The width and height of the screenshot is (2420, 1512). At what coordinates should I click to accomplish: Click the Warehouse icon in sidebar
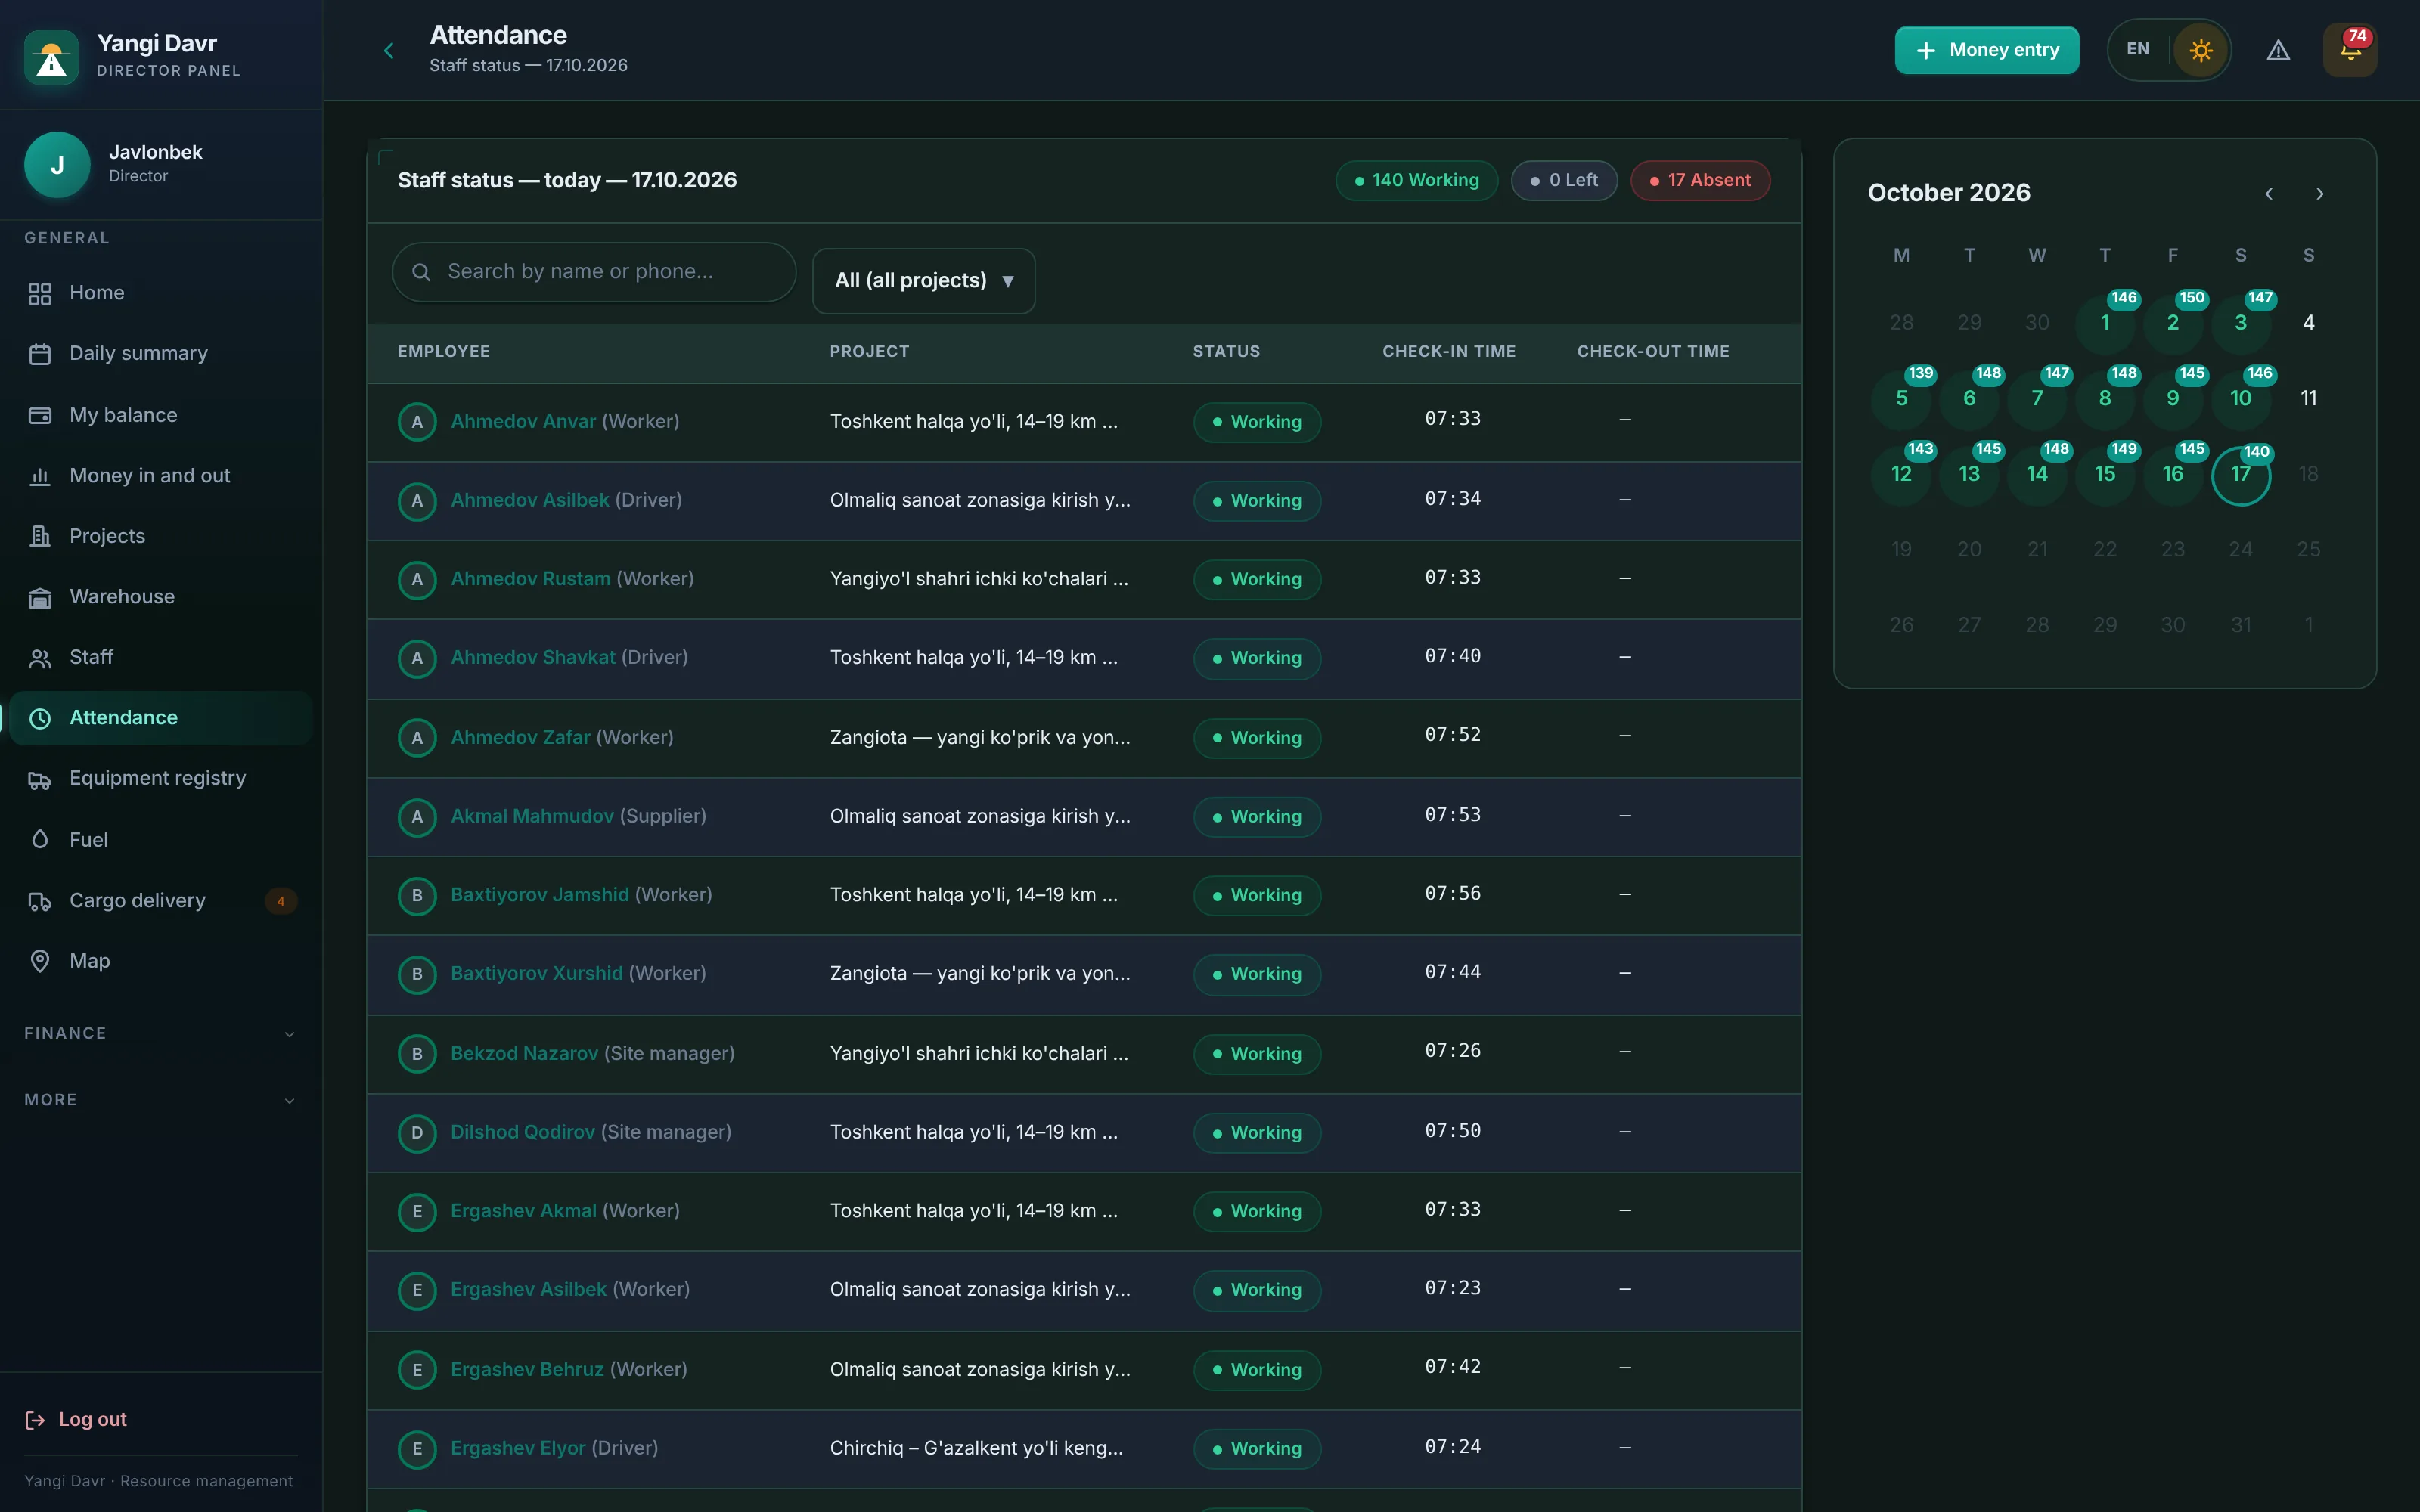40,597
